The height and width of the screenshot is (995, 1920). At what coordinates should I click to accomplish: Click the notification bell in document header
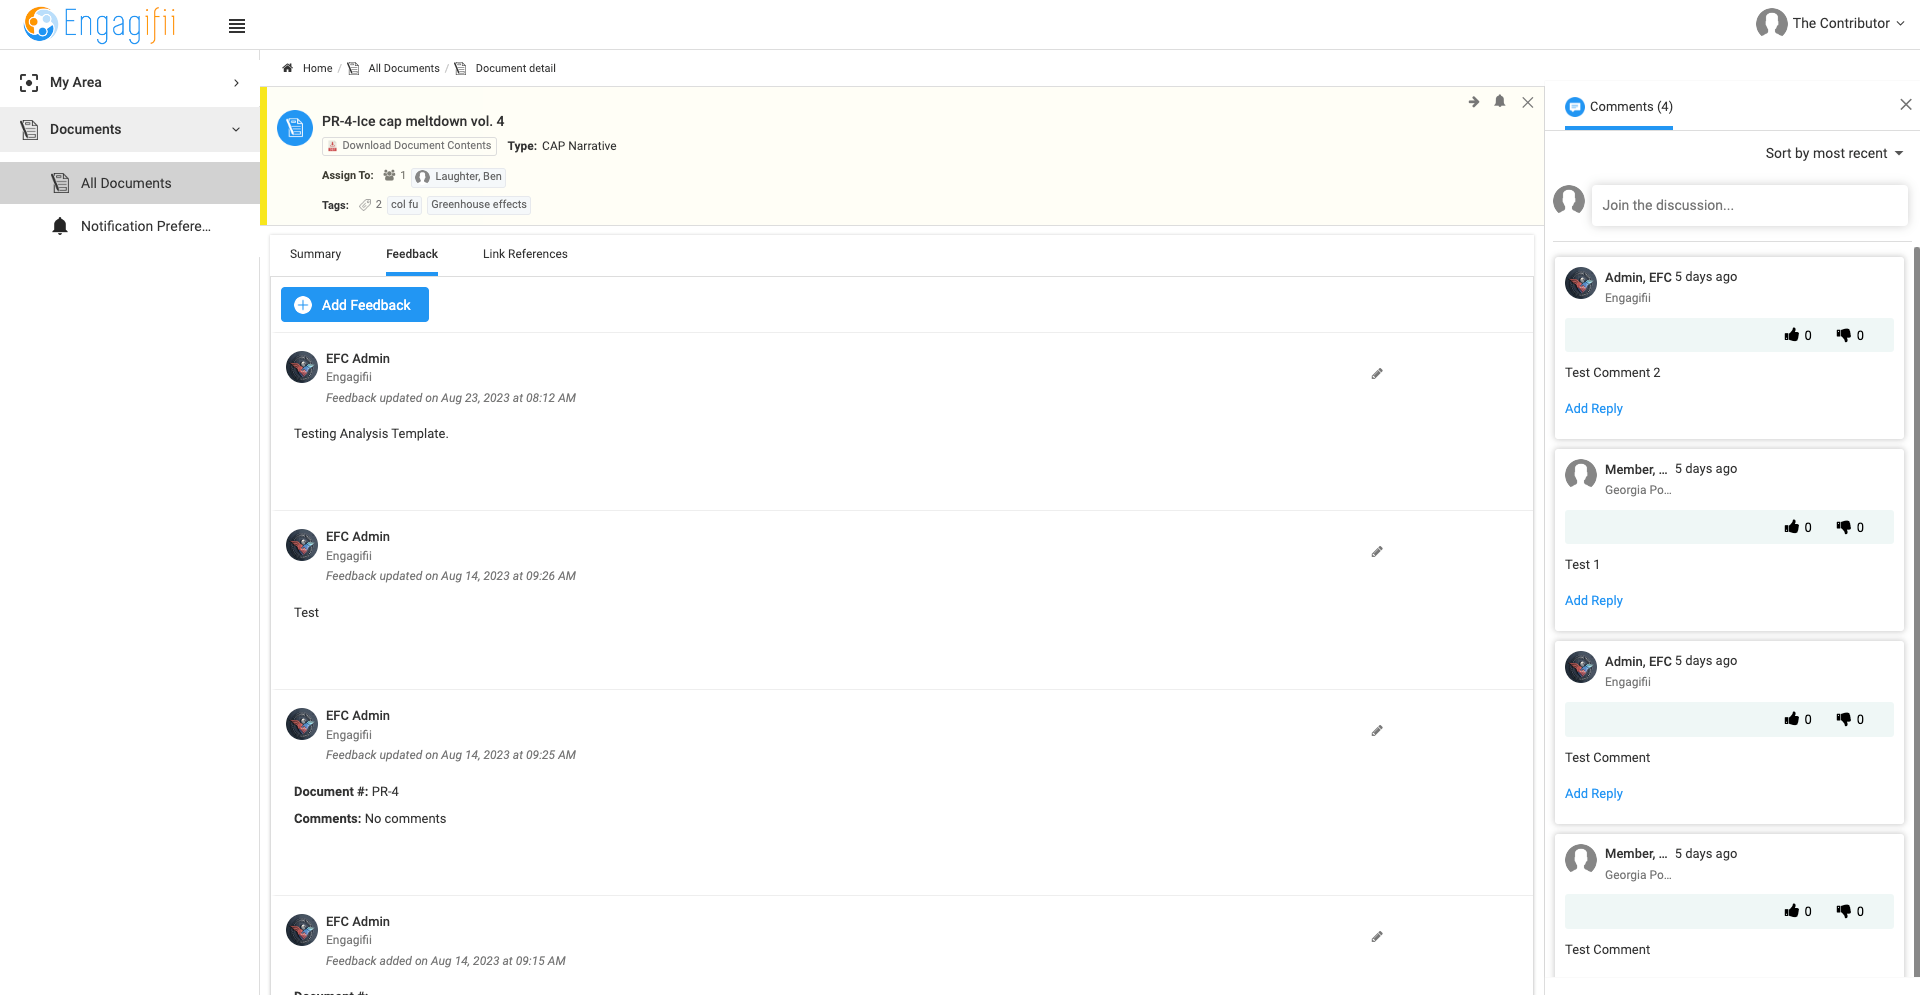pos(1500,101)
